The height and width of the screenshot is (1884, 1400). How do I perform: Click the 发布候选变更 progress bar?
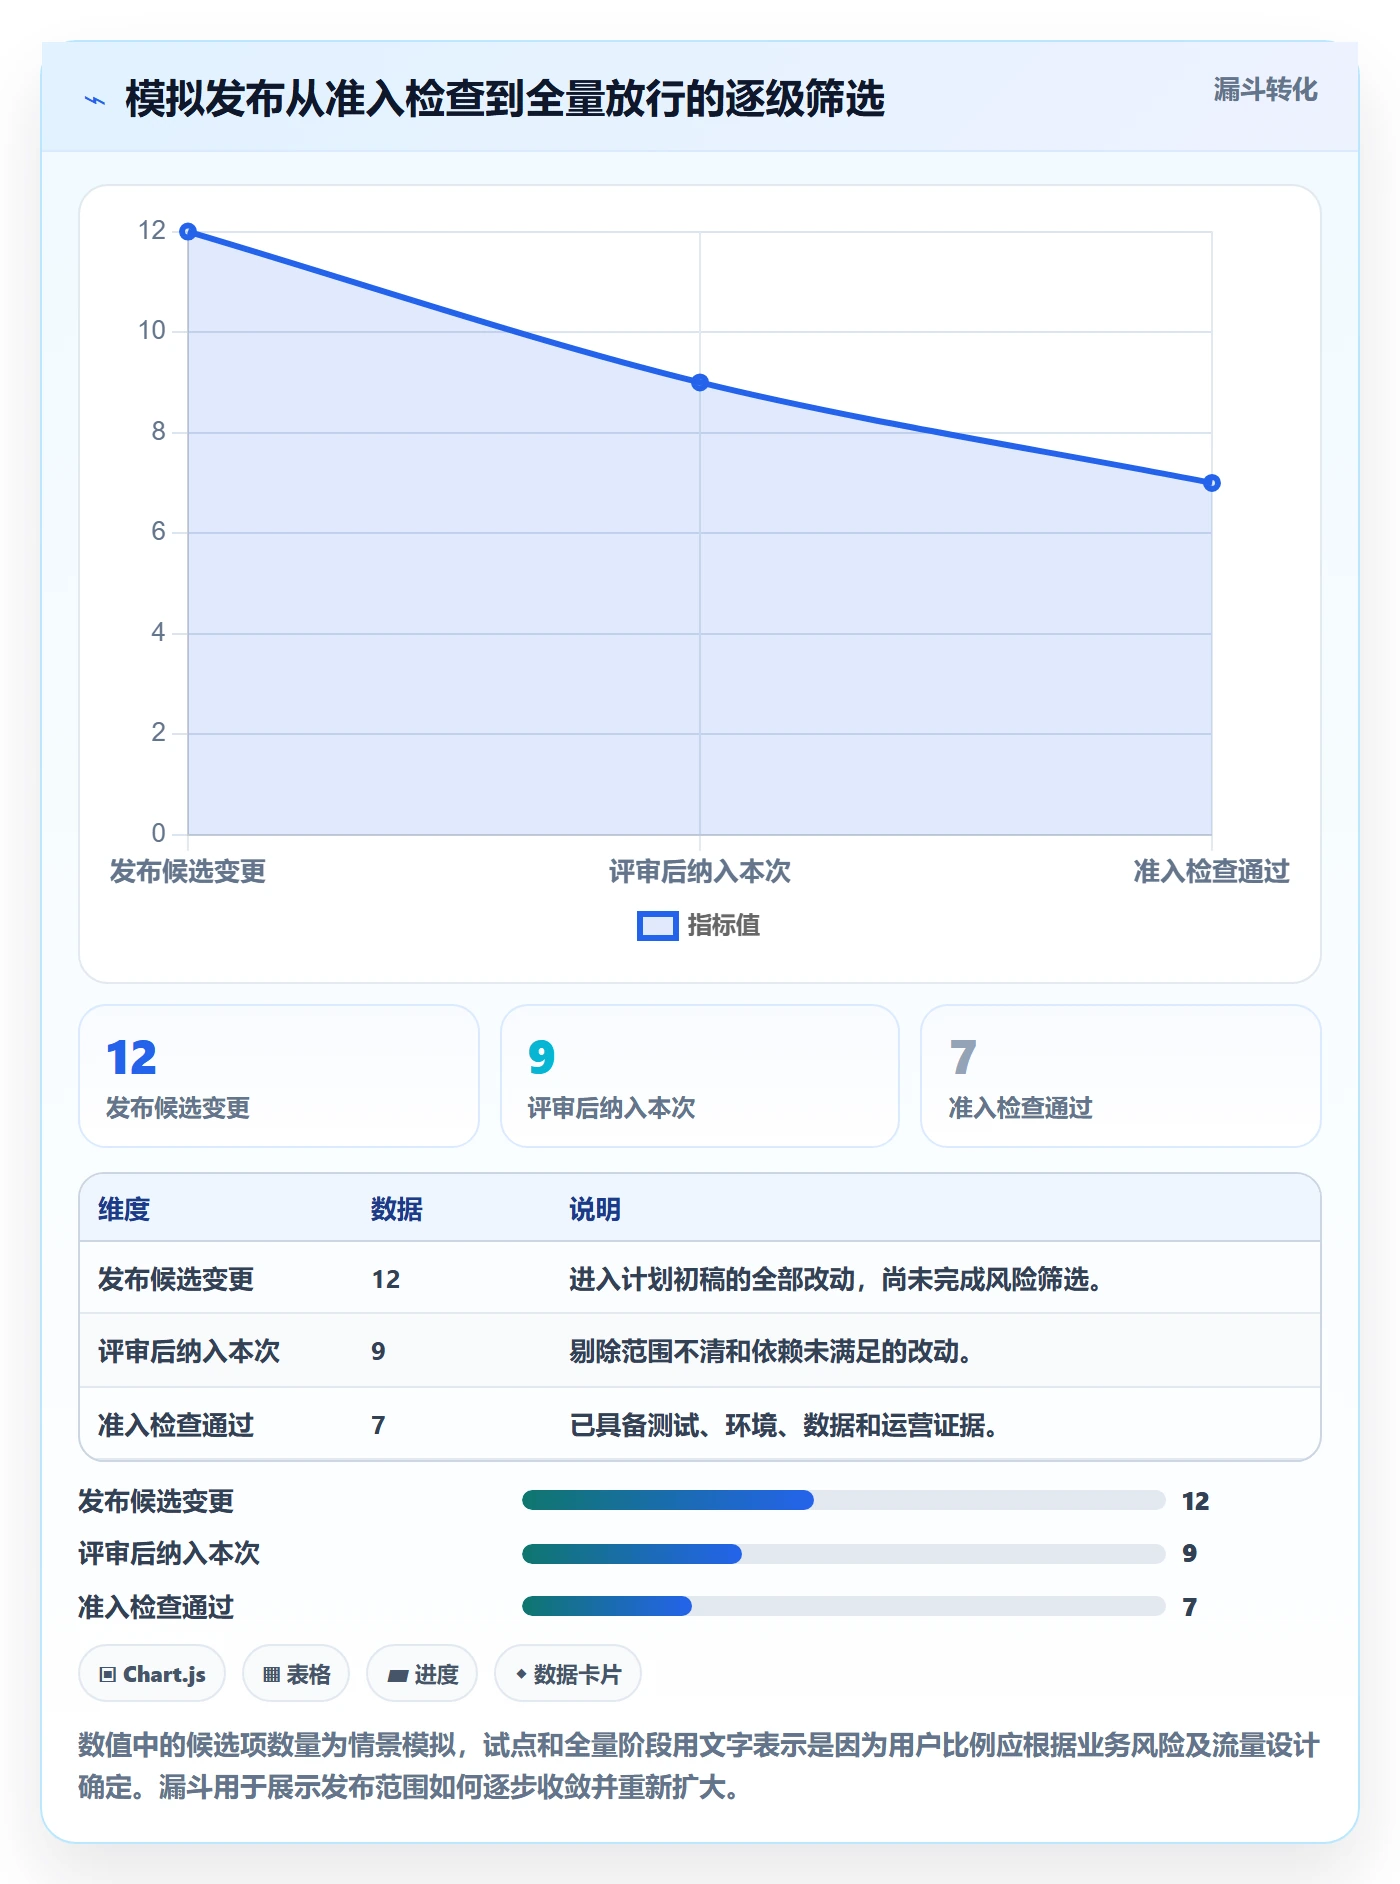[843, 1500]
